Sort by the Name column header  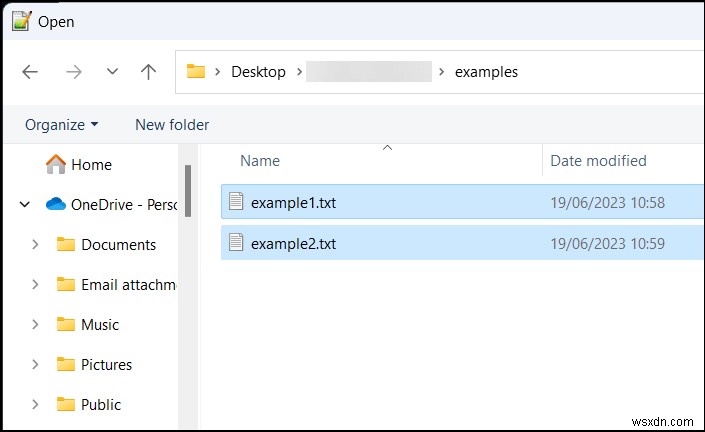click(x=260, y=160)
